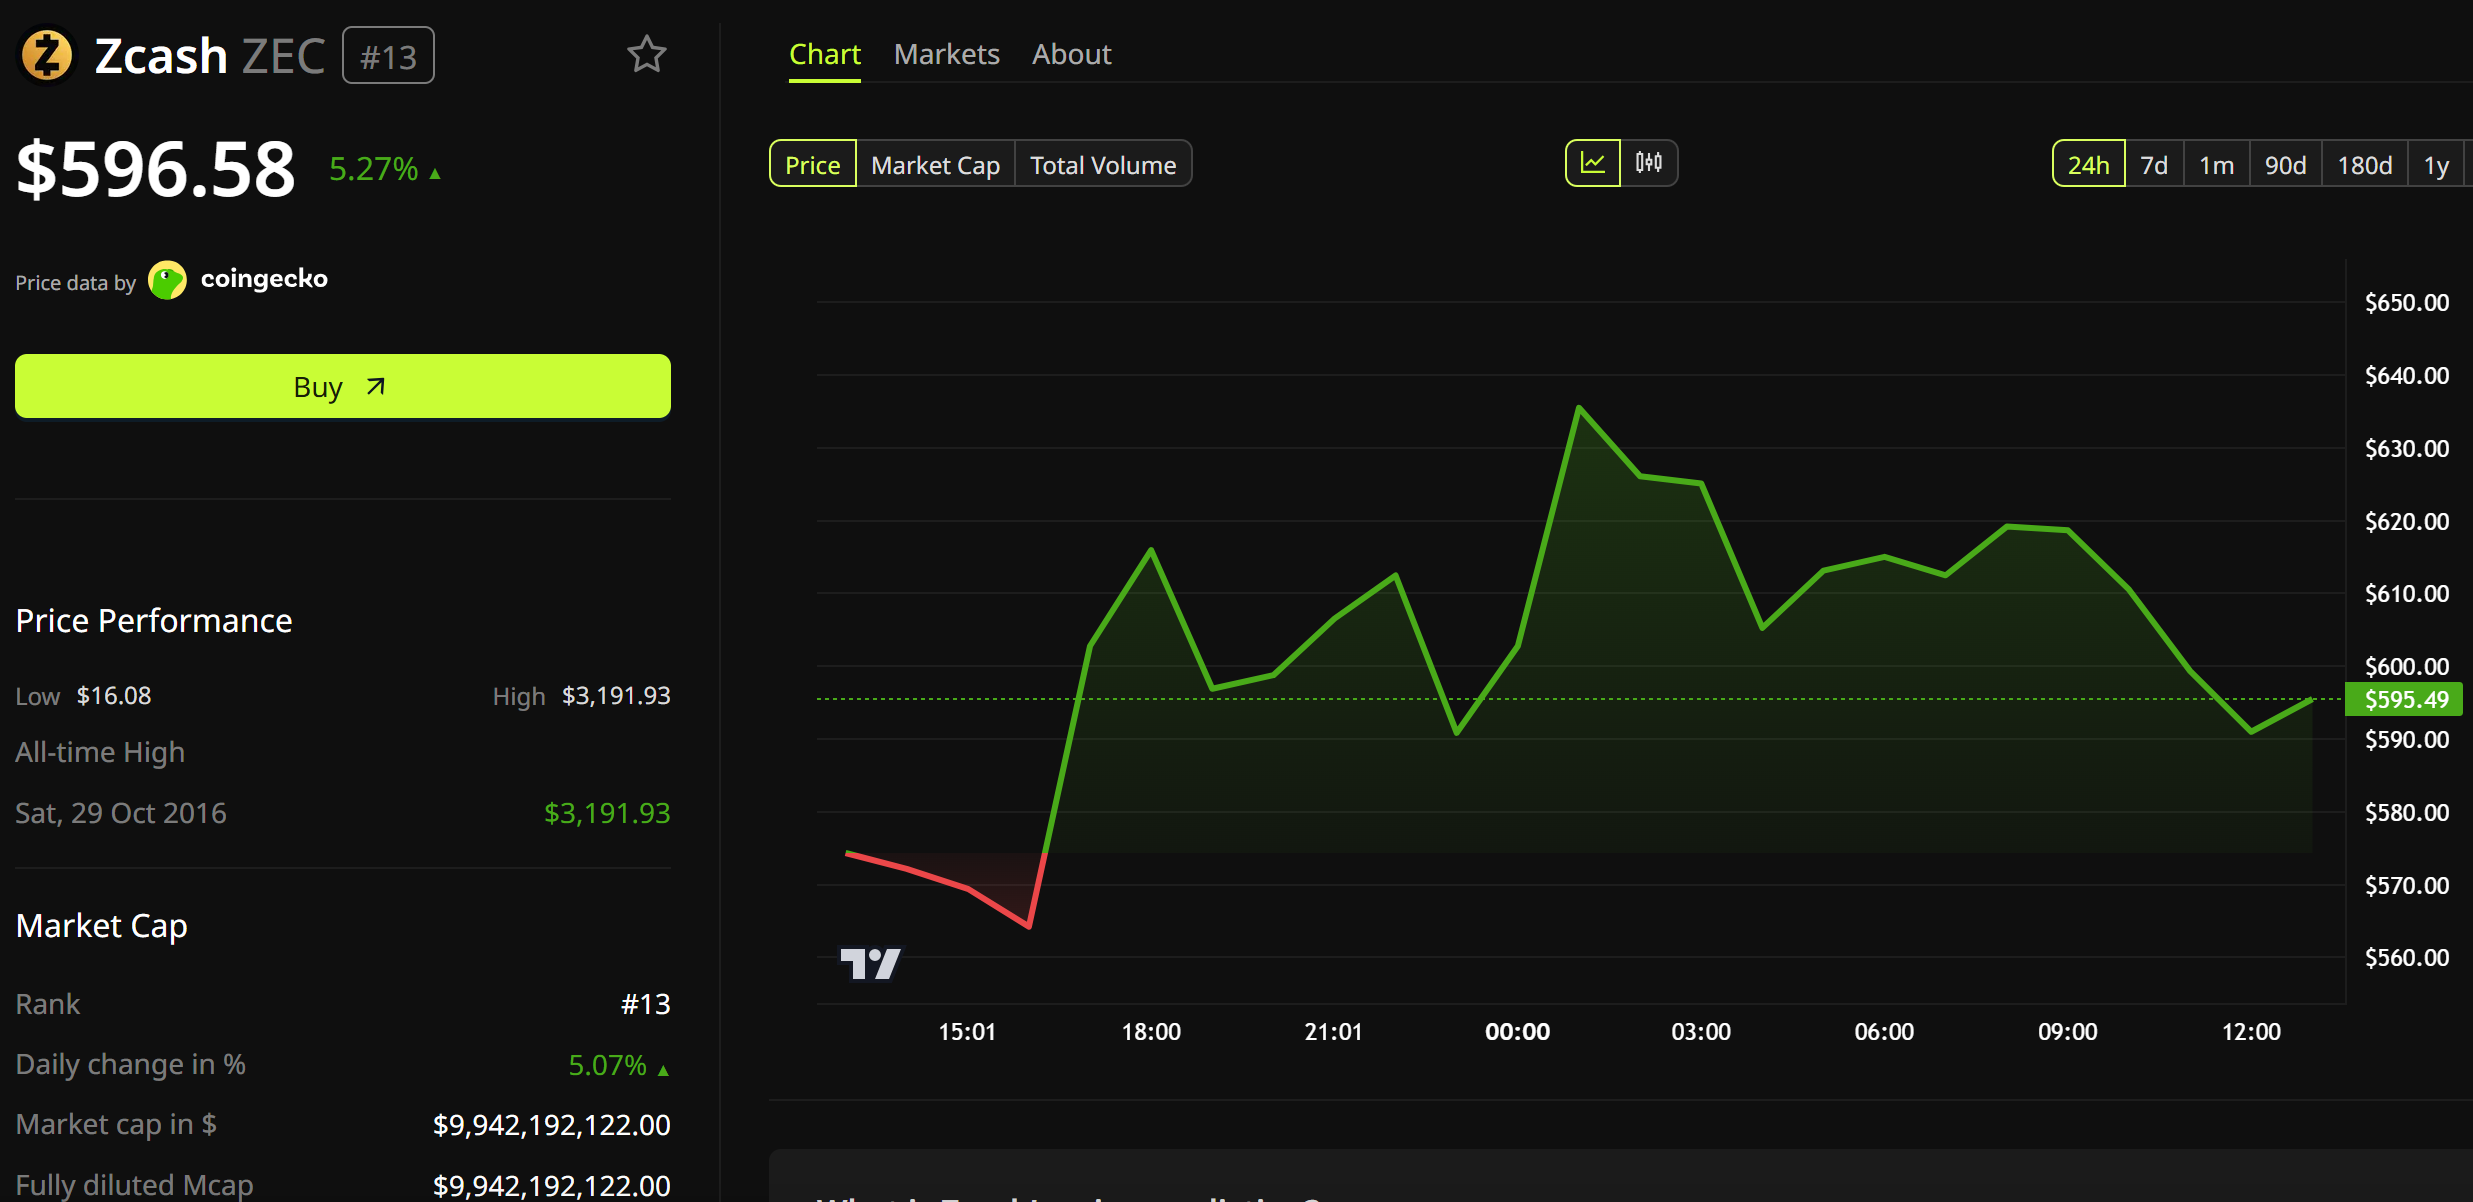Click the $595.49 current price marker
The width and height of the screenshot is (2473, 1202).
(x=2405, y=699)
